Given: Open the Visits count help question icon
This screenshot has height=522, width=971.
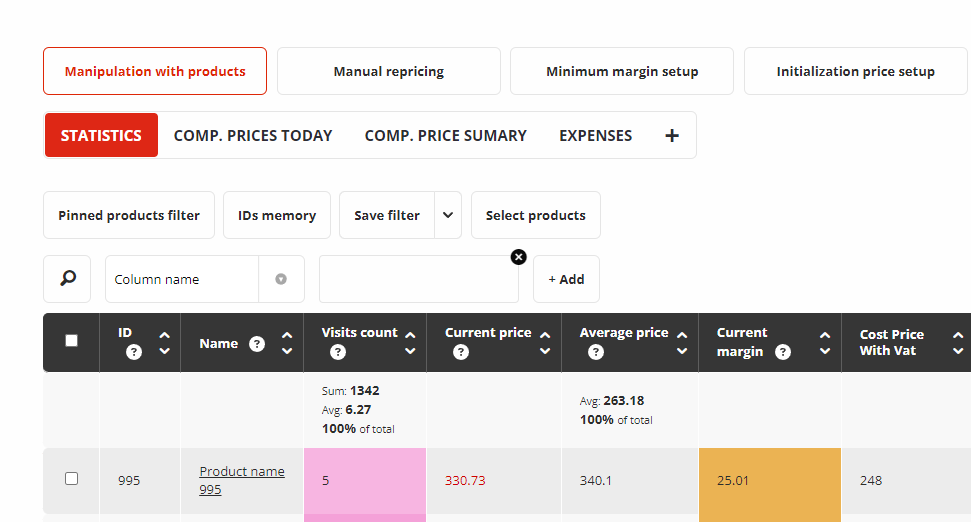Looking at the screenshot, I should pyautogui.click(x=338, y=352).
